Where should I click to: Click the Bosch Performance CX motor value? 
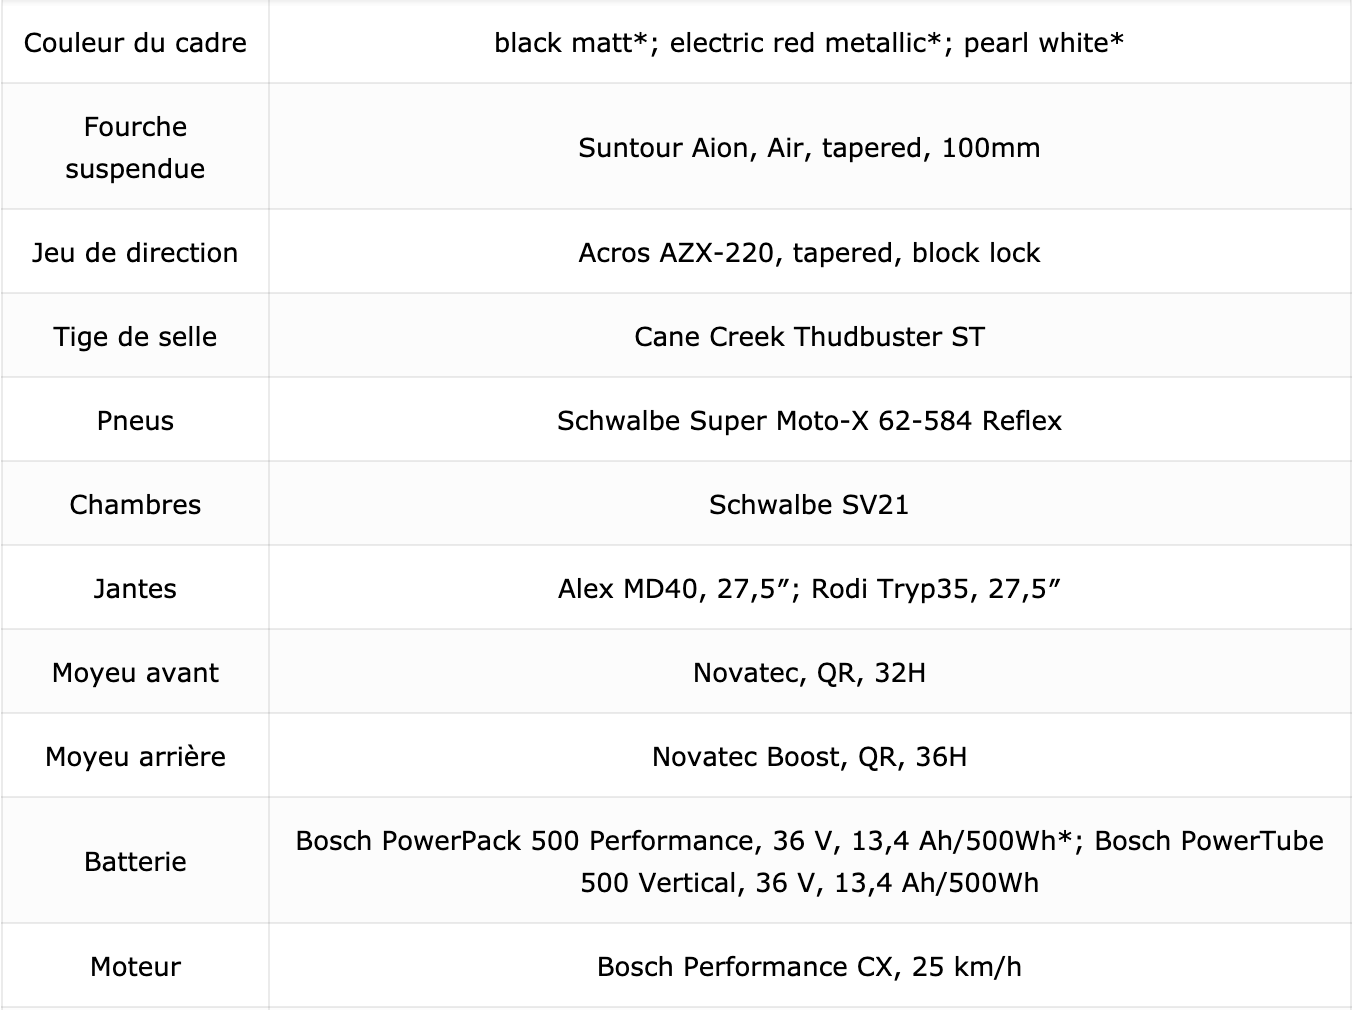point(809,966)
